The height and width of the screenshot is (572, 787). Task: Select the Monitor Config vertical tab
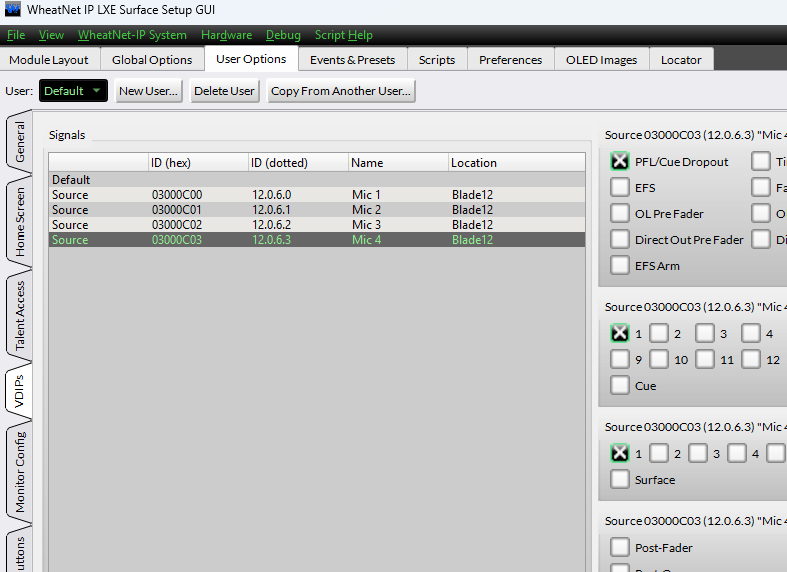(20, 472)
